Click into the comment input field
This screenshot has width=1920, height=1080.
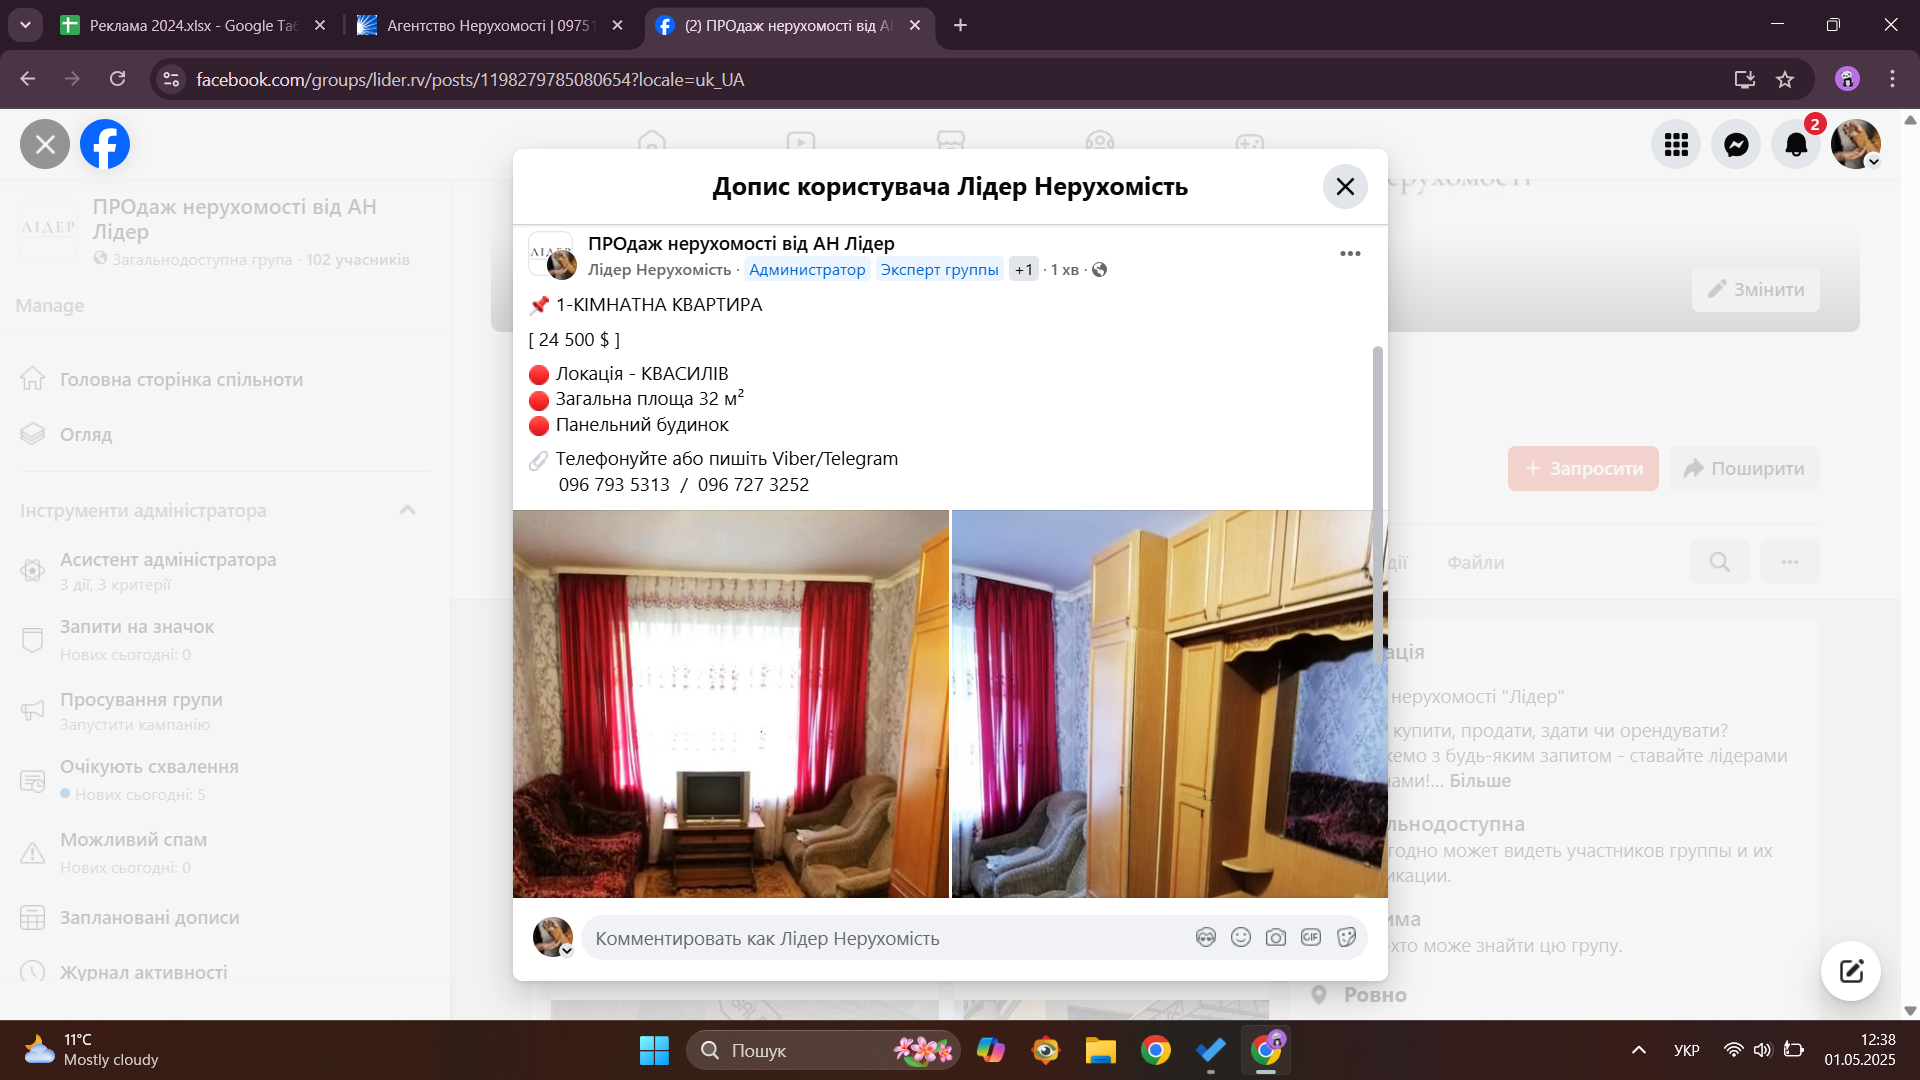(x=880, y=938)
